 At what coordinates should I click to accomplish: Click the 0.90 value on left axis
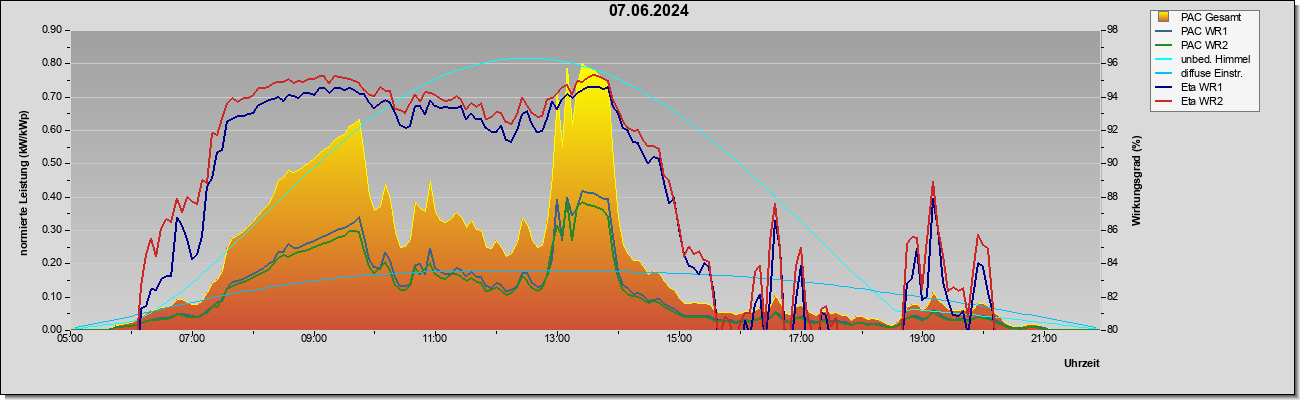point(52,30)
